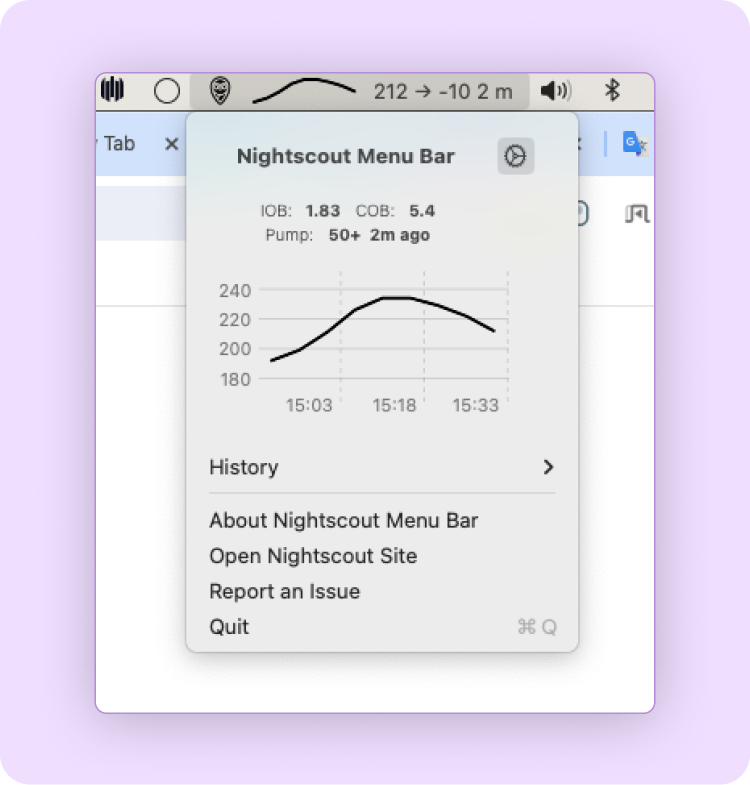
Task: Select About Nightscout Menu Bar
Action: [x=343, y=520]
